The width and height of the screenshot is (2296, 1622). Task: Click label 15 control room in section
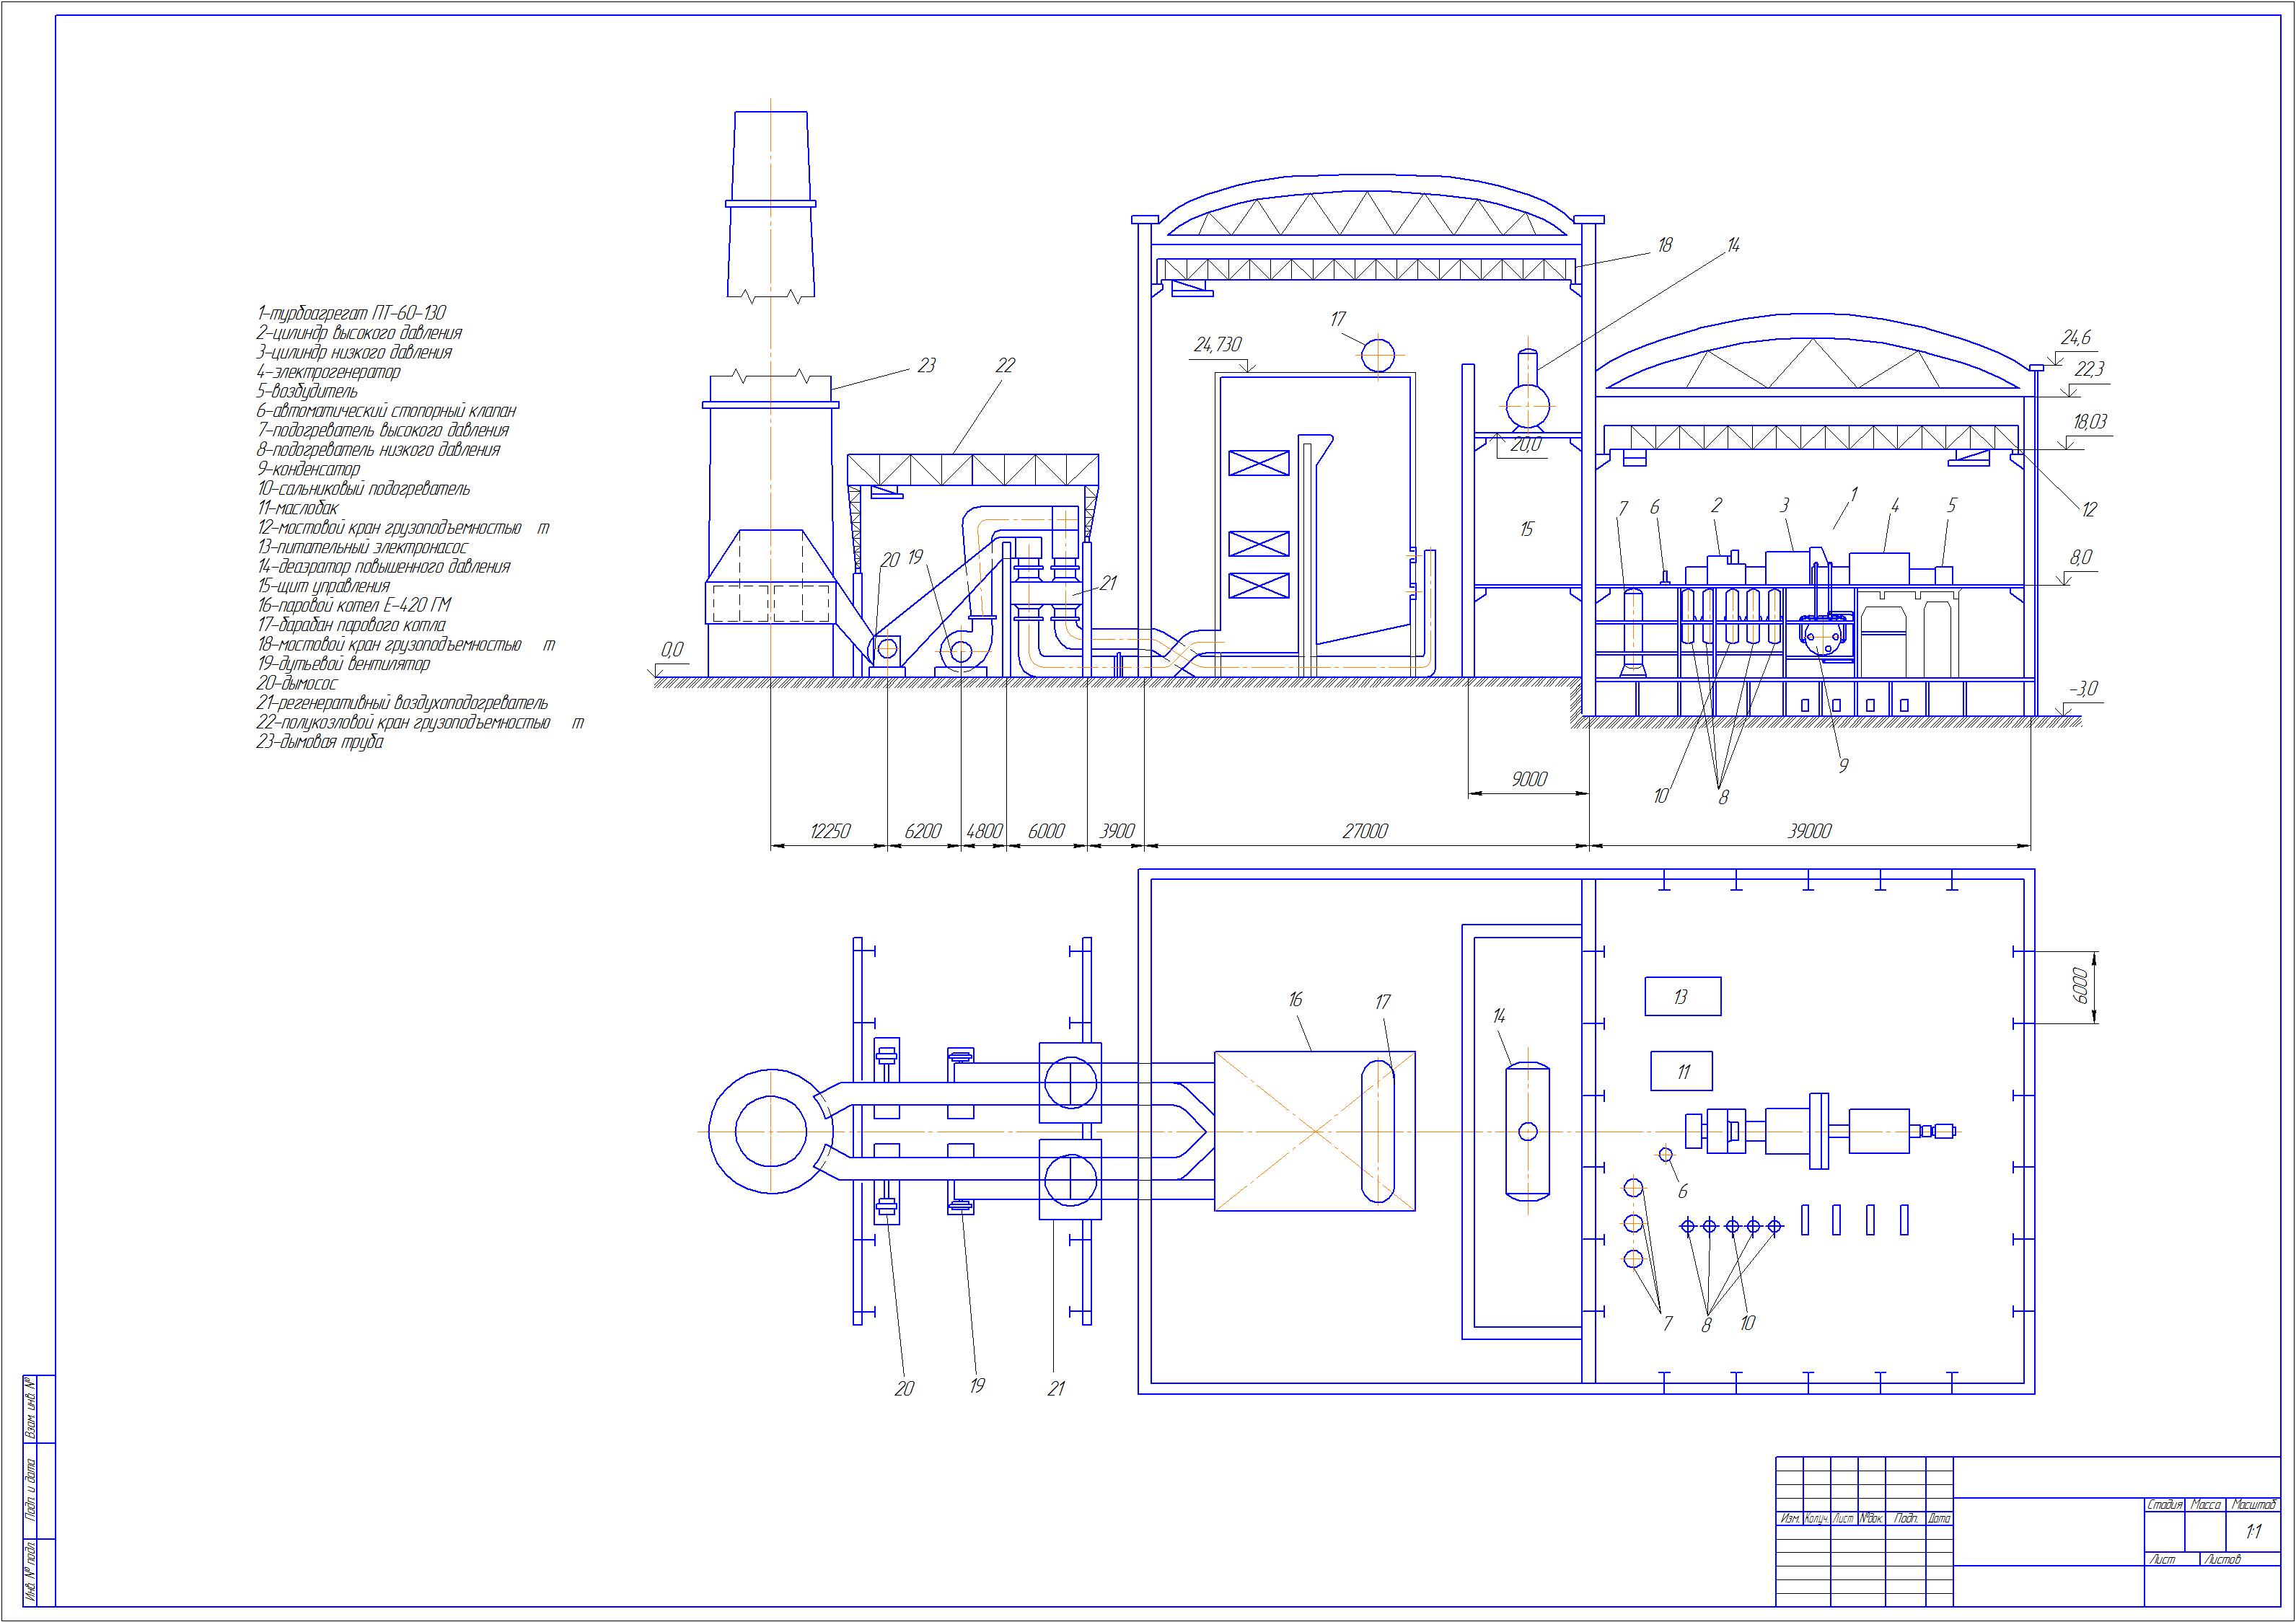point(1526,530)
